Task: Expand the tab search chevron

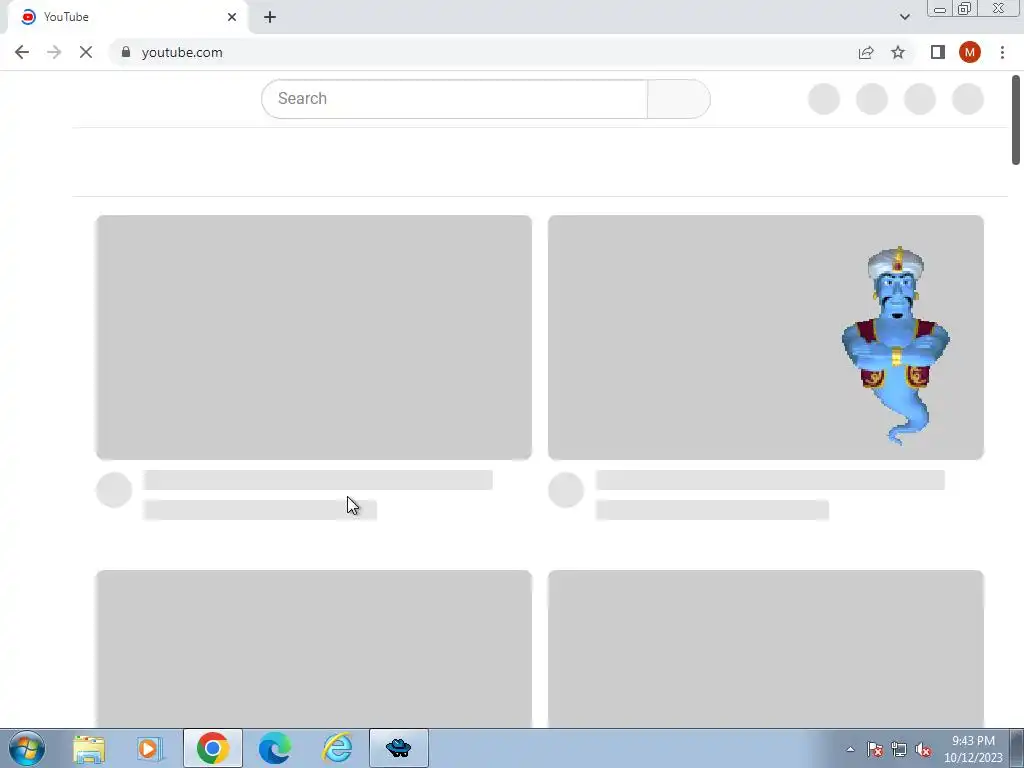Action: point(904,17)
